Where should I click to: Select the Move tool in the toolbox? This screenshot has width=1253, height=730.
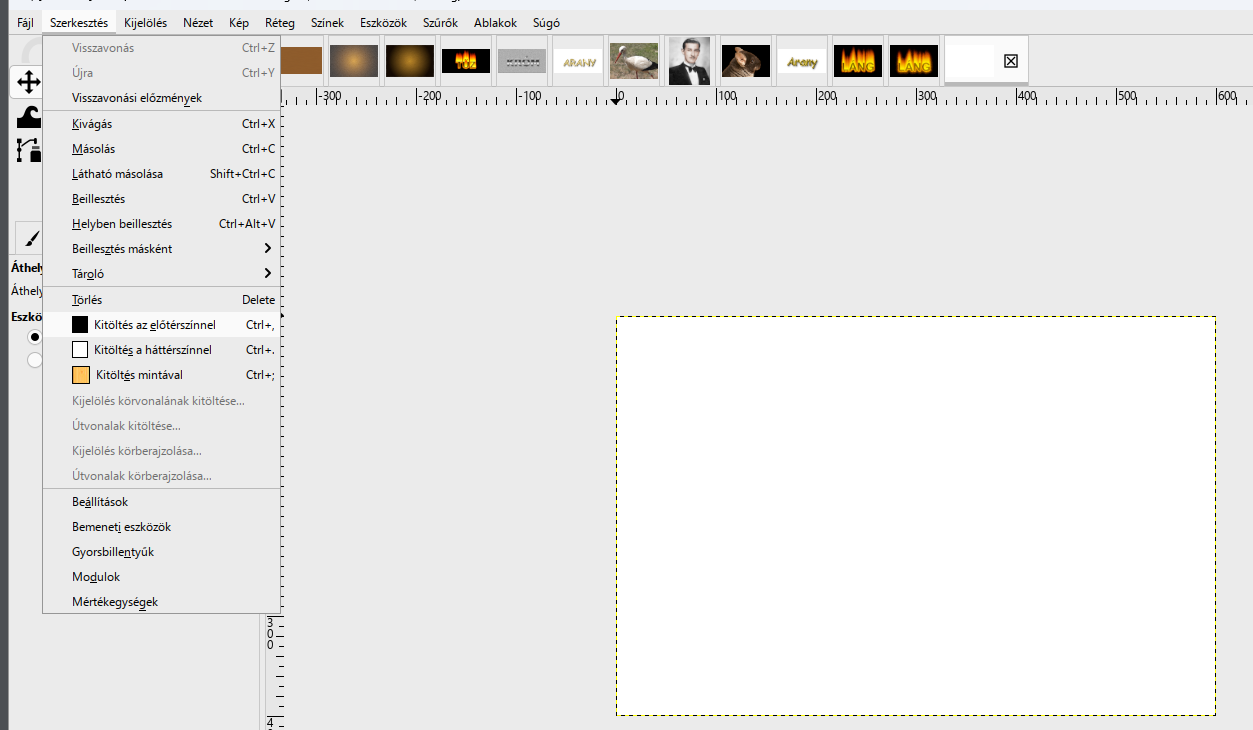[27, 82]
